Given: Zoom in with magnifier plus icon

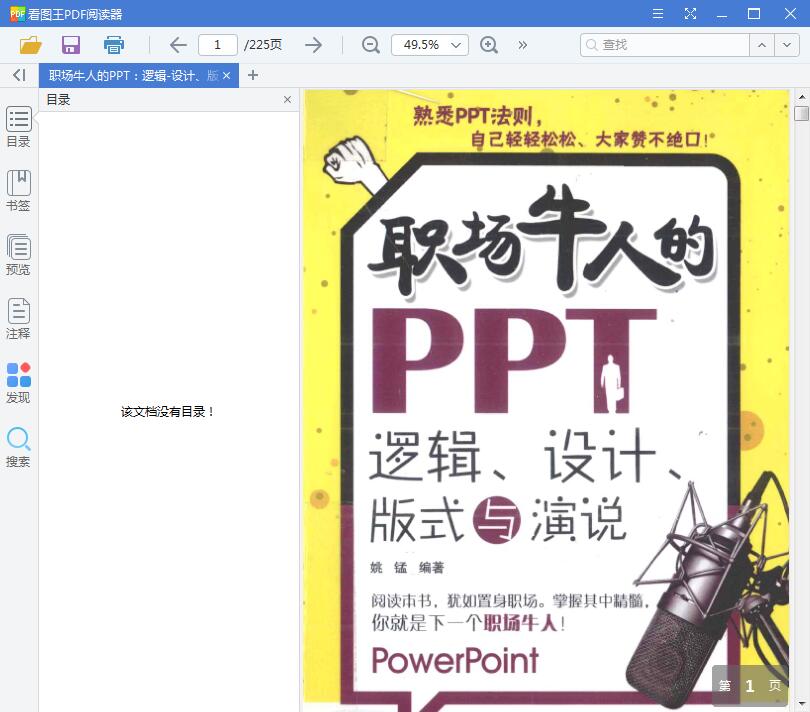Looking at the screenshot, I should pyautogui.click(x=488, y=45).
